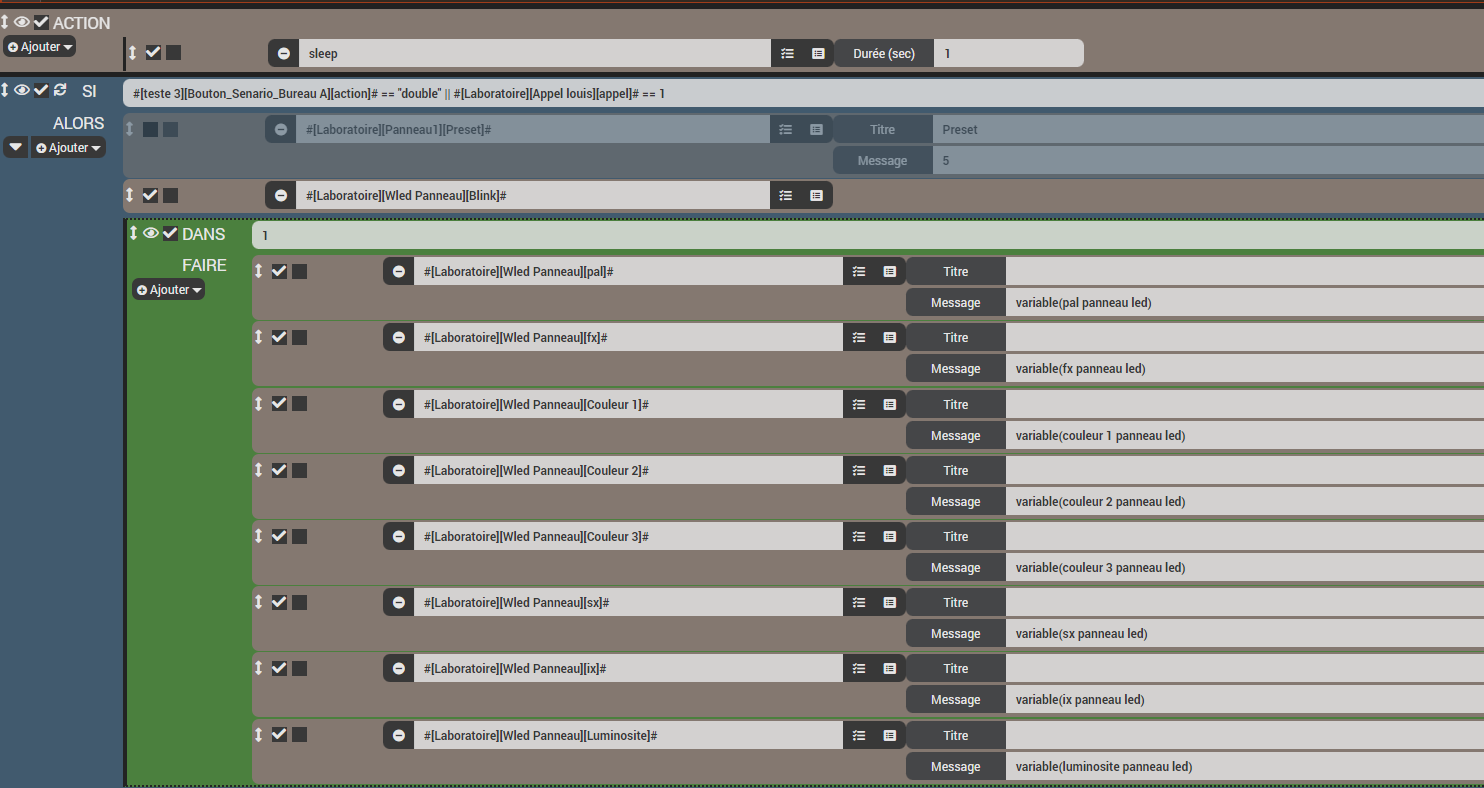Uncheck the enabled checkbox on the [pal] row

pyautogui.click(x=279, y=271)
